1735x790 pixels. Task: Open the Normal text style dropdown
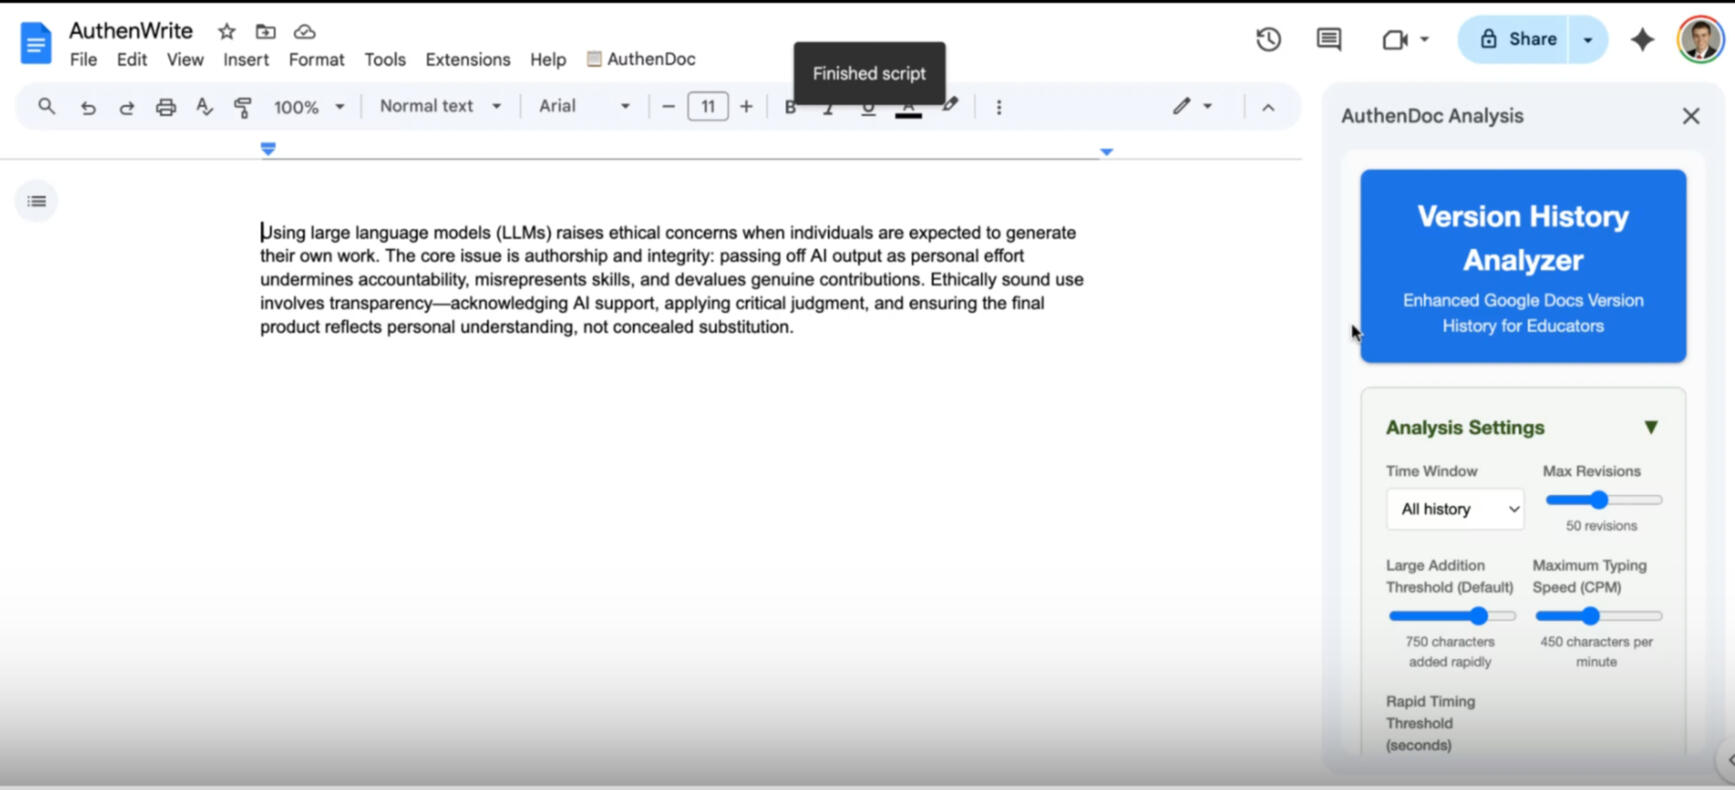pos(440,106)
